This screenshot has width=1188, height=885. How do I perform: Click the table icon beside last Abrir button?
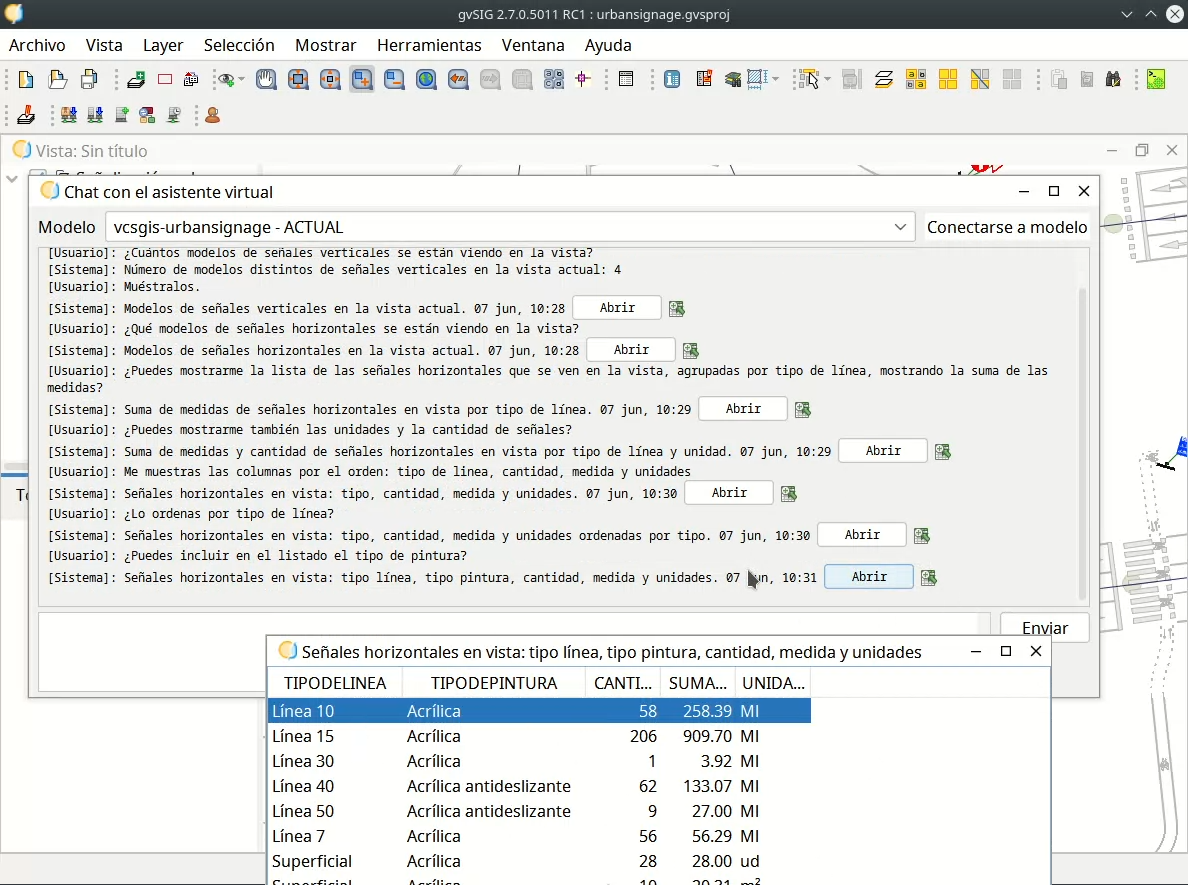click(929, 578)
